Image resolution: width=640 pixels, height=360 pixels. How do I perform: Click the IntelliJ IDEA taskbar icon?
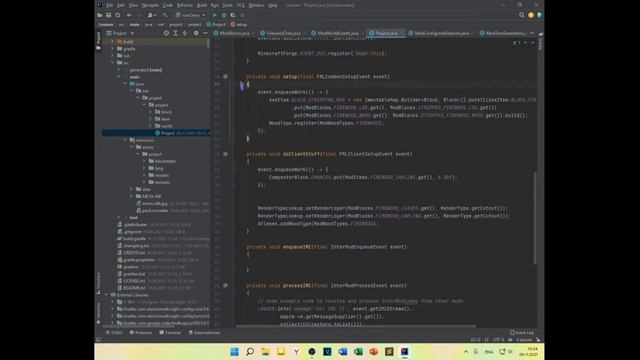click(404, 352)
